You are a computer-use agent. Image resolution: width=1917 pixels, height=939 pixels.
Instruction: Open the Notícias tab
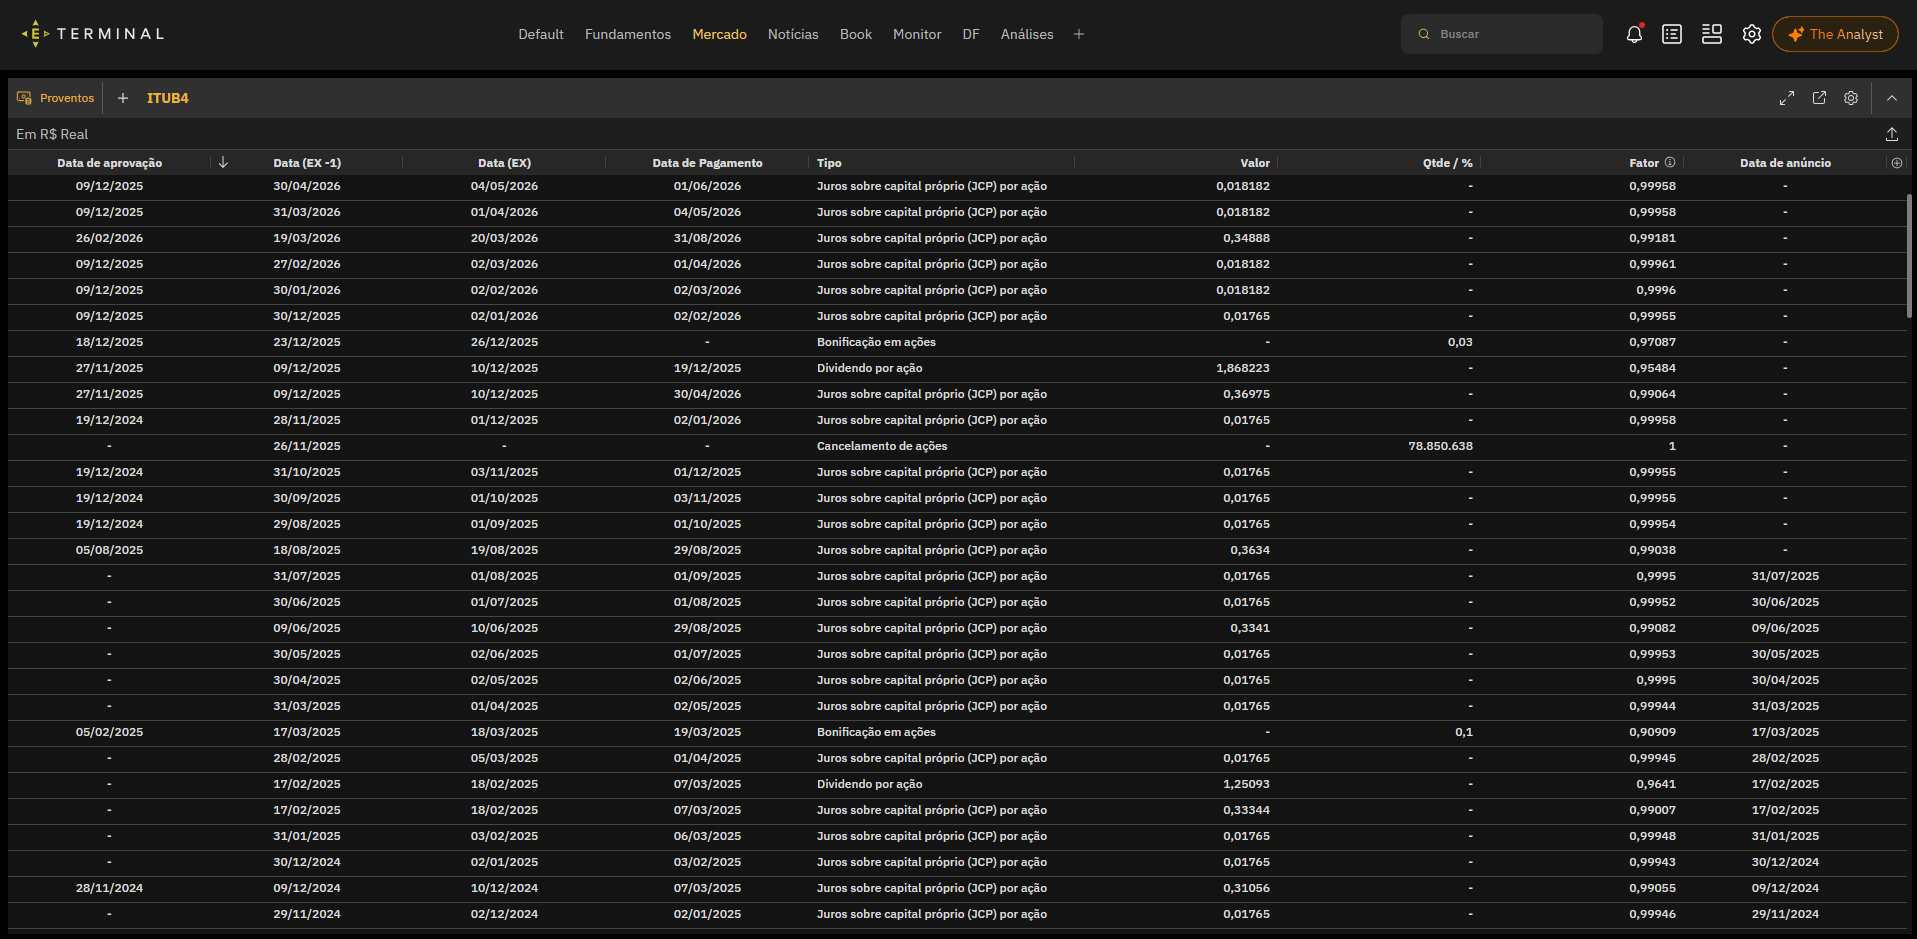coord(793,34)
